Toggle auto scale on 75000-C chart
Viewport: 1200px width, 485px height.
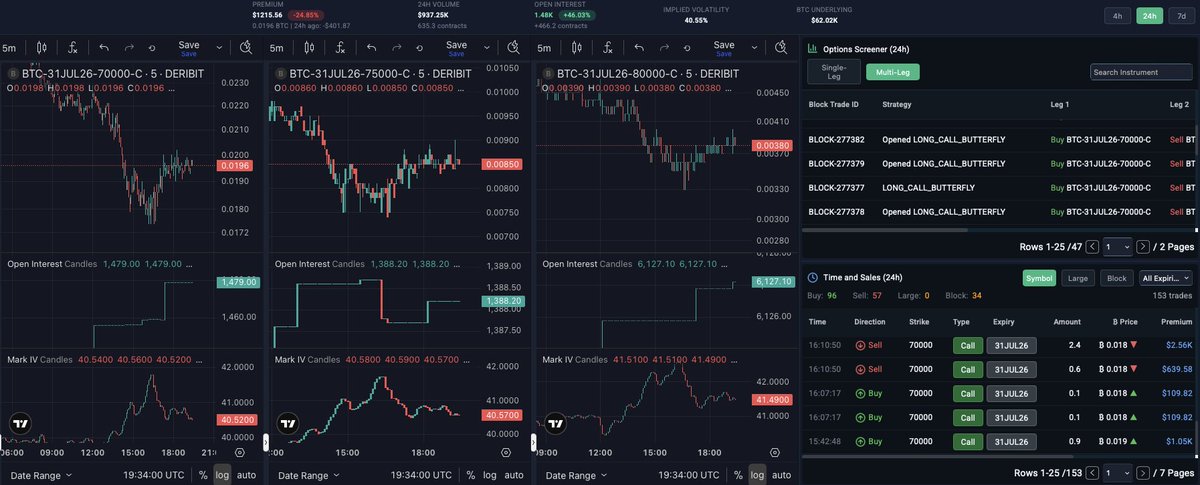(514, 475)
